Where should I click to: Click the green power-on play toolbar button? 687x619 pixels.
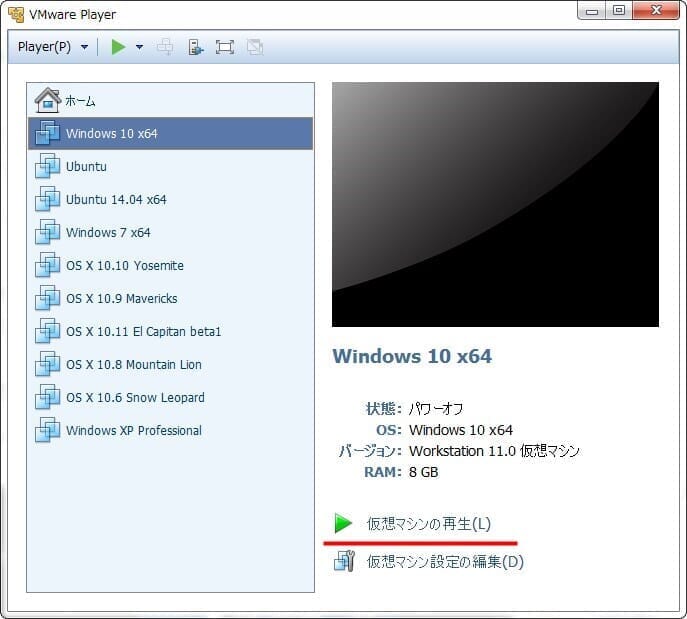click(118, 47)
